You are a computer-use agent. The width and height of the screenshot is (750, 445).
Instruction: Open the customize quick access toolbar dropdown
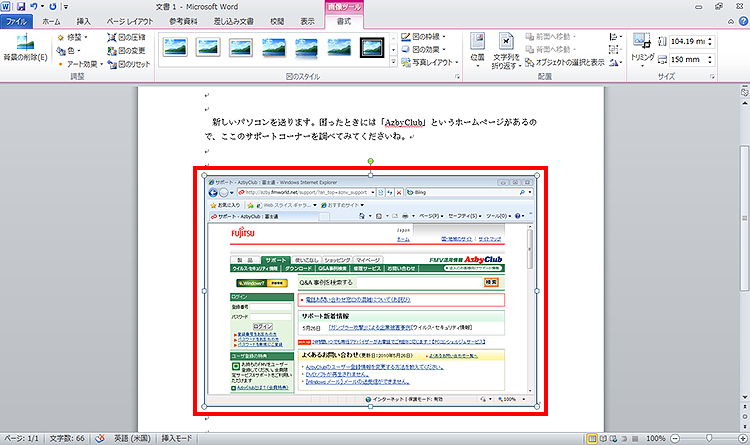66,7
